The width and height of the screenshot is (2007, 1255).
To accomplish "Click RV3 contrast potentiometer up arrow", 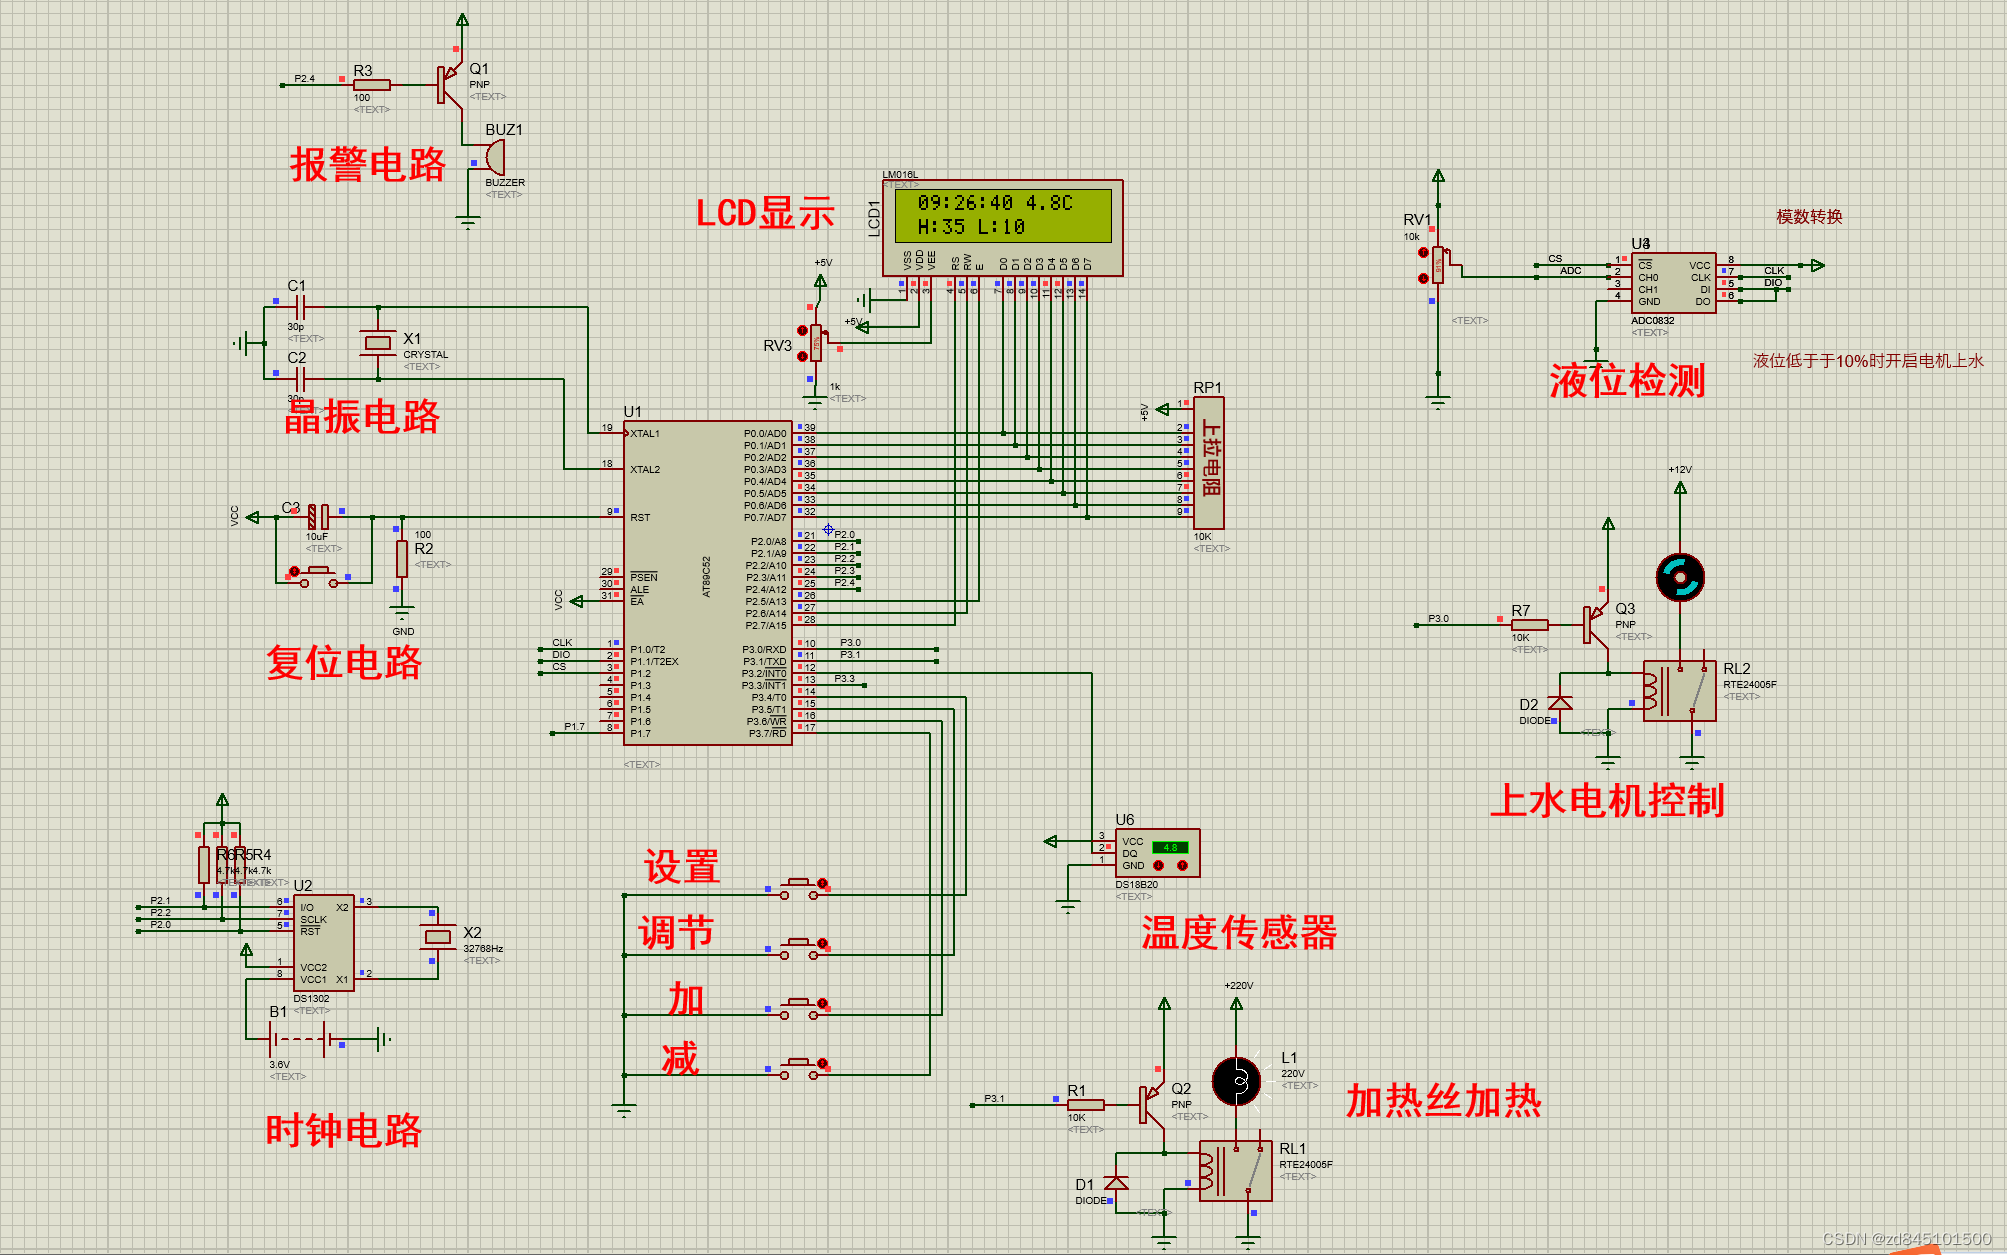I will [x=802, y=331].
